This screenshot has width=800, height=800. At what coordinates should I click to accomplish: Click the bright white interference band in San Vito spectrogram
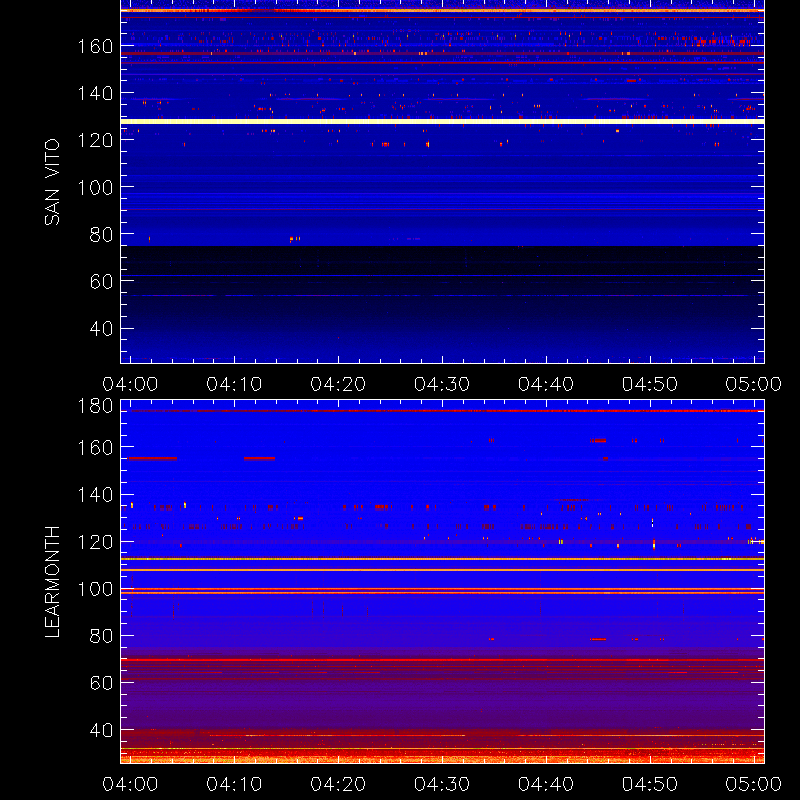click(x=442, y=121)
